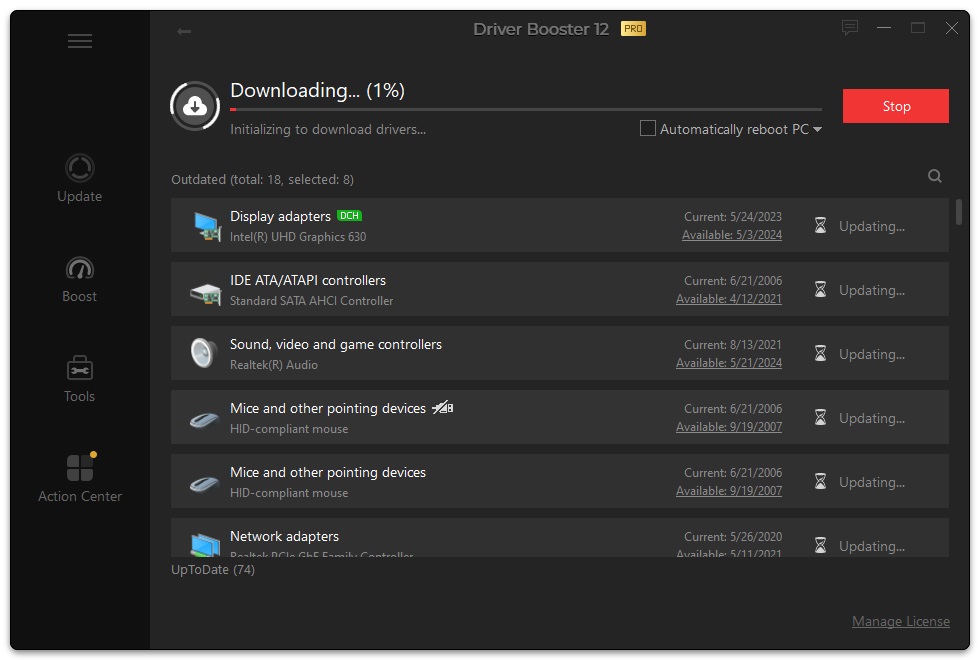Click hourglass icon for first HID-compliant mouse
This screenshot has height=660, width=980.
point(821,418)
